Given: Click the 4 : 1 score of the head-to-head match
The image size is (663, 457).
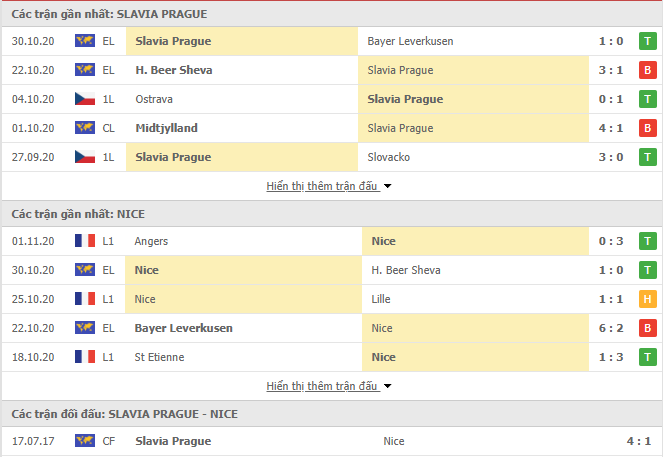Looking at the screenshot, I should (x=638, y=441).
